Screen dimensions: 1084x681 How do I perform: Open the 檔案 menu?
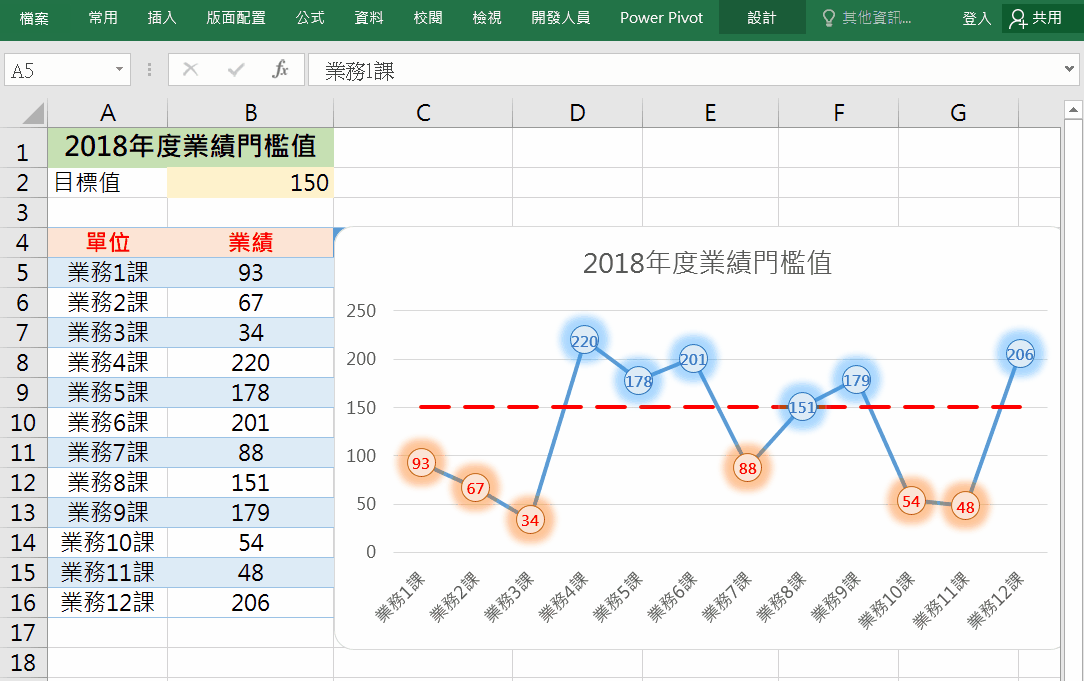pos(34,18)
